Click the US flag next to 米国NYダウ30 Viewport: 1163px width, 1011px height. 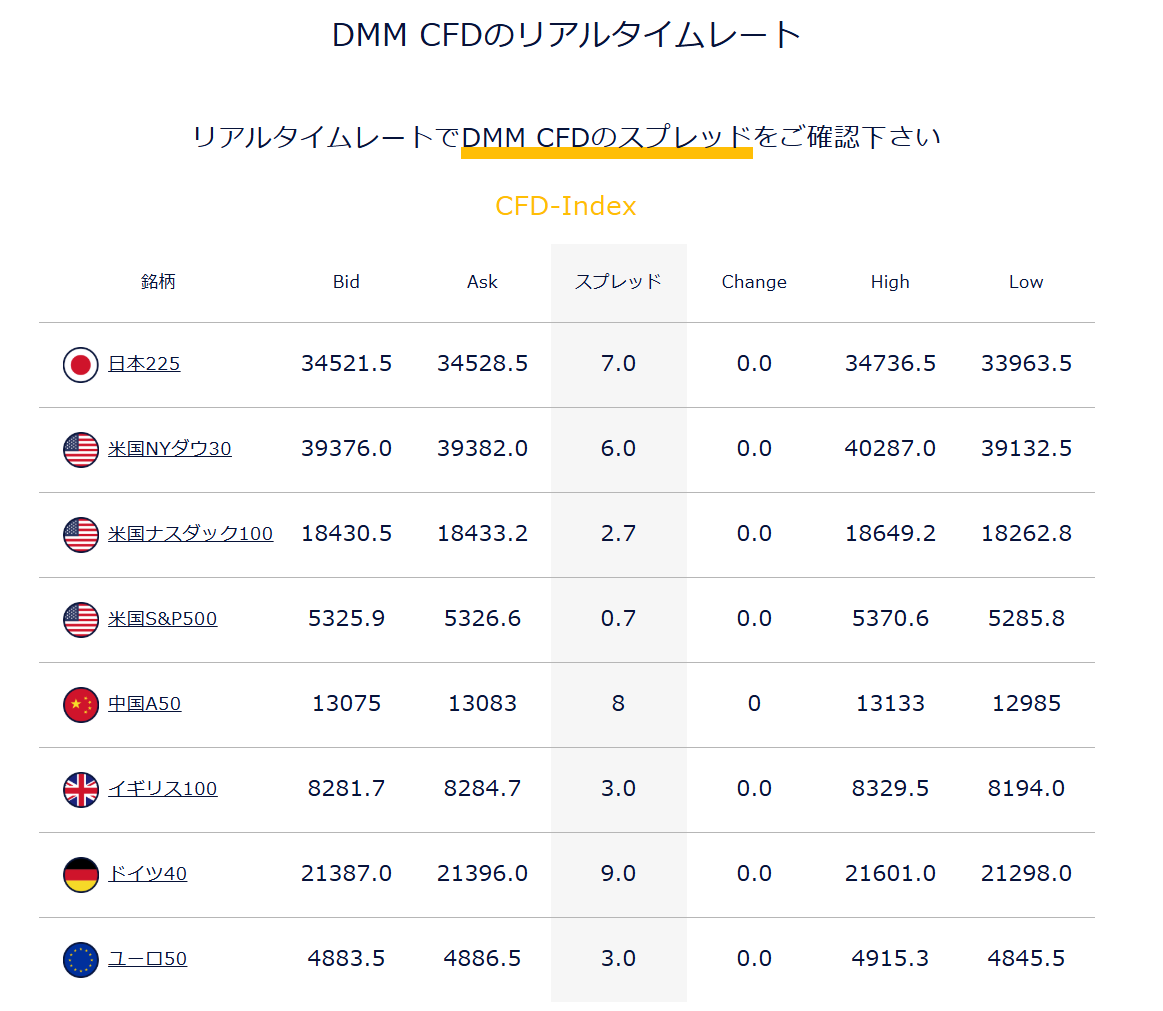pos(81,448)
